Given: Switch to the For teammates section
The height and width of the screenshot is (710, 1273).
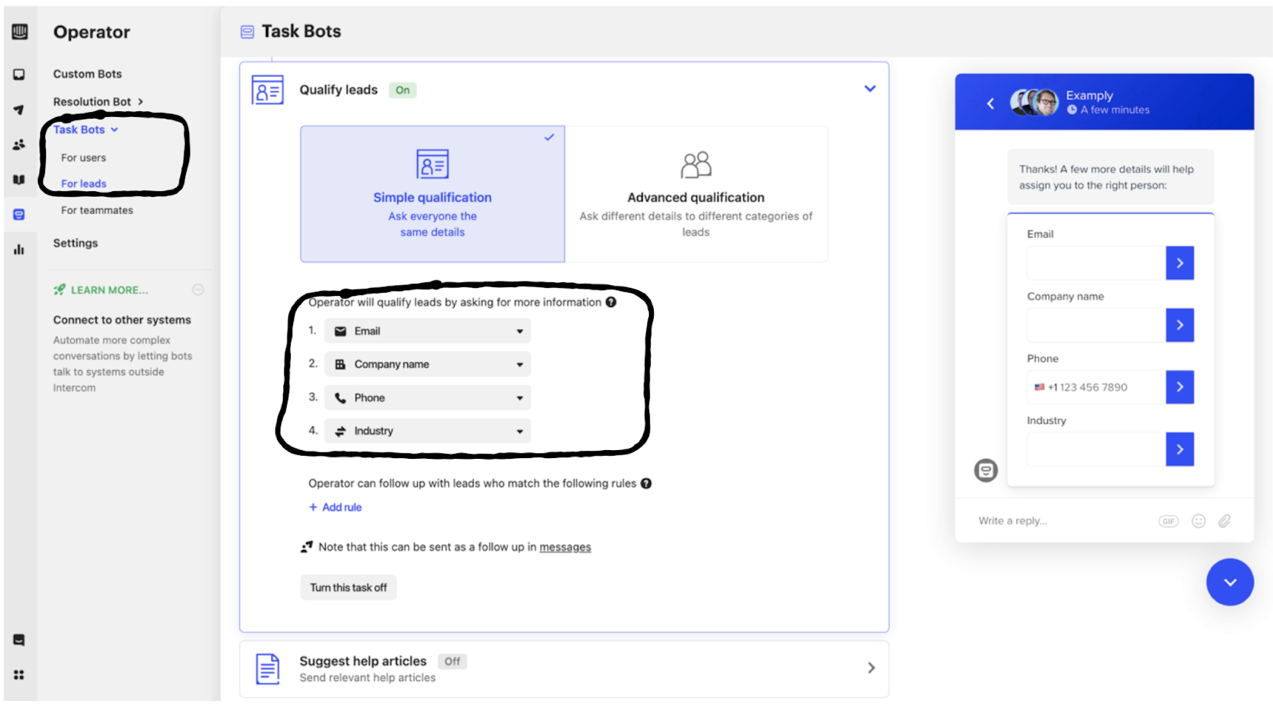Looking at the screenshot, I should click(x=95, y=210).
